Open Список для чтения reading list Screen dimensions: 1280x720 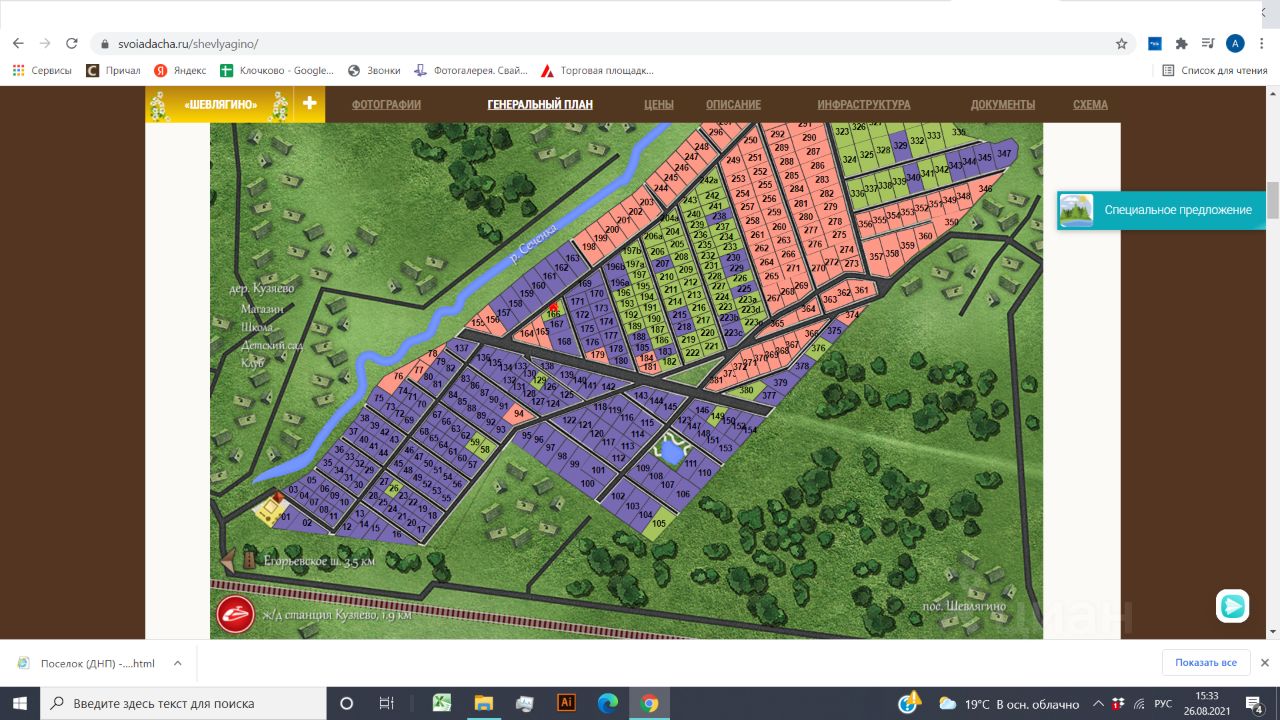[1215, 71]
